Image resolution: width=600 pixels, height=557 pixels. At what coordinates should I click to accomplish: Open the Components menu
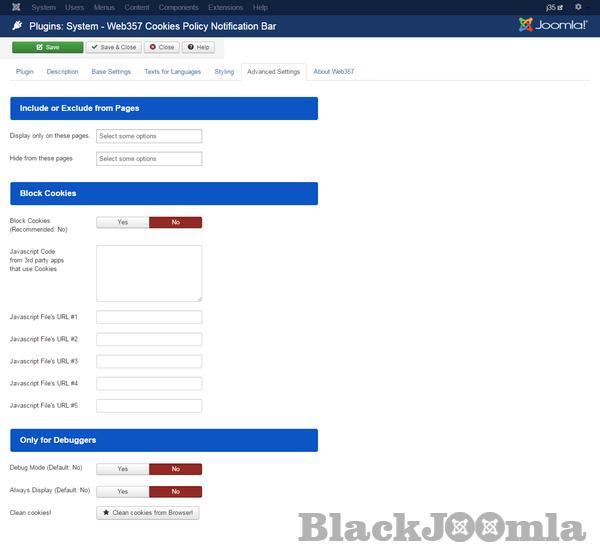pyautogui.click(x=178, y=7)
